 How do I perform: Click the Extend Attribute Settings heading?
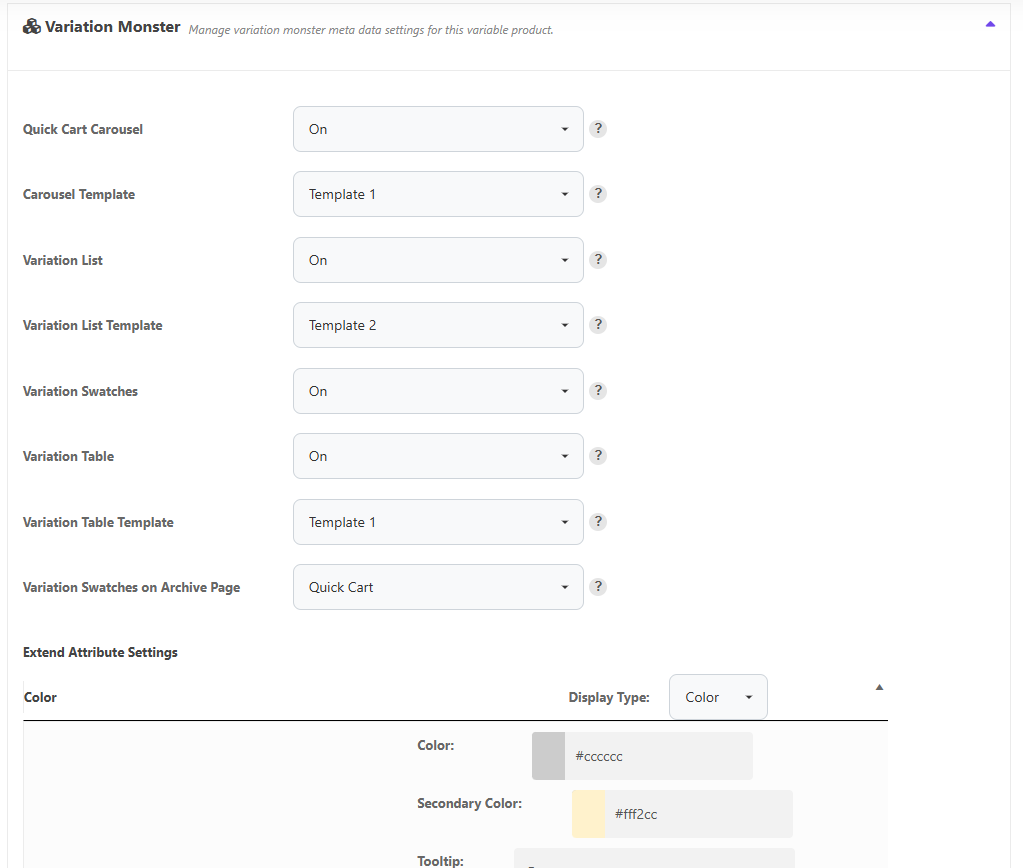click(x=100, y=652)
